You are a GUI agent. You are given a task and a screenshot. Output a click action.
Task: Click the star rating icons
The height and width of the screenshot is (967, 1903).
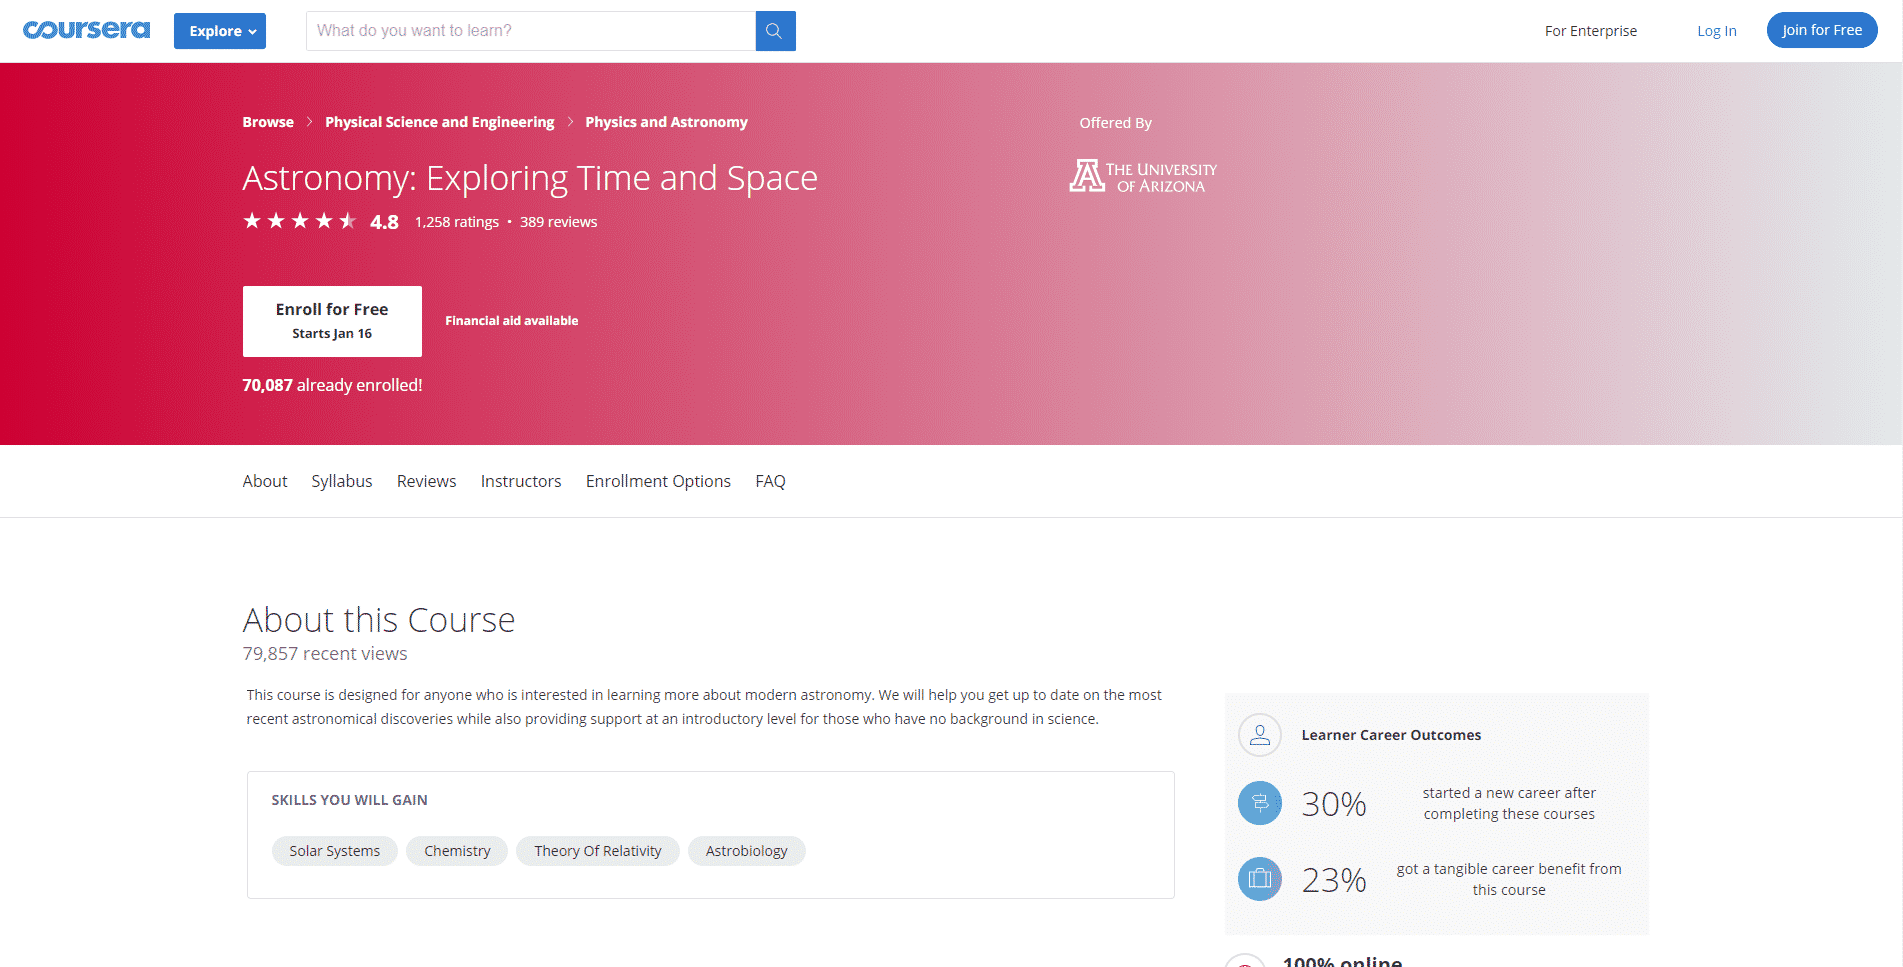point(300,221)
